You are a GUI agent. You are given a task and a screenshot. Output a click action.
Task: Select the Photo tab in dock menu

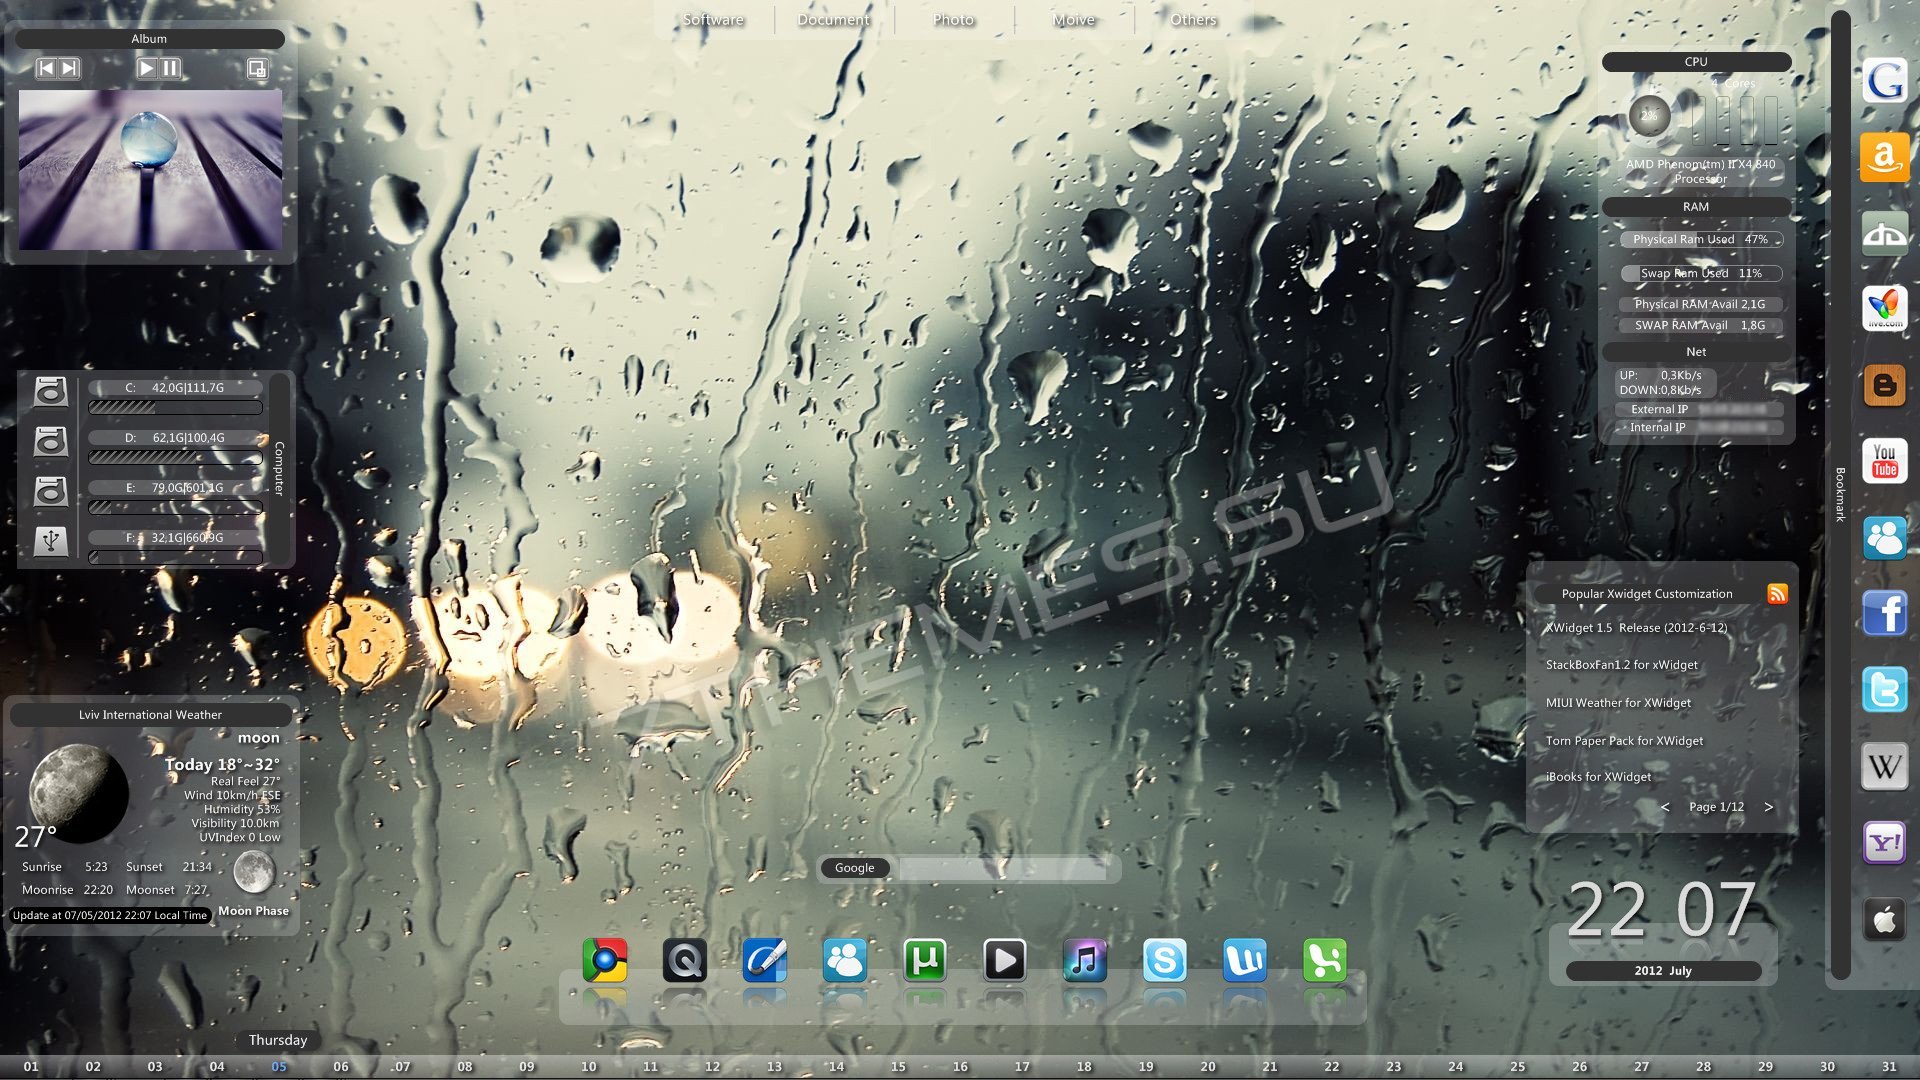tap(951, 17)
